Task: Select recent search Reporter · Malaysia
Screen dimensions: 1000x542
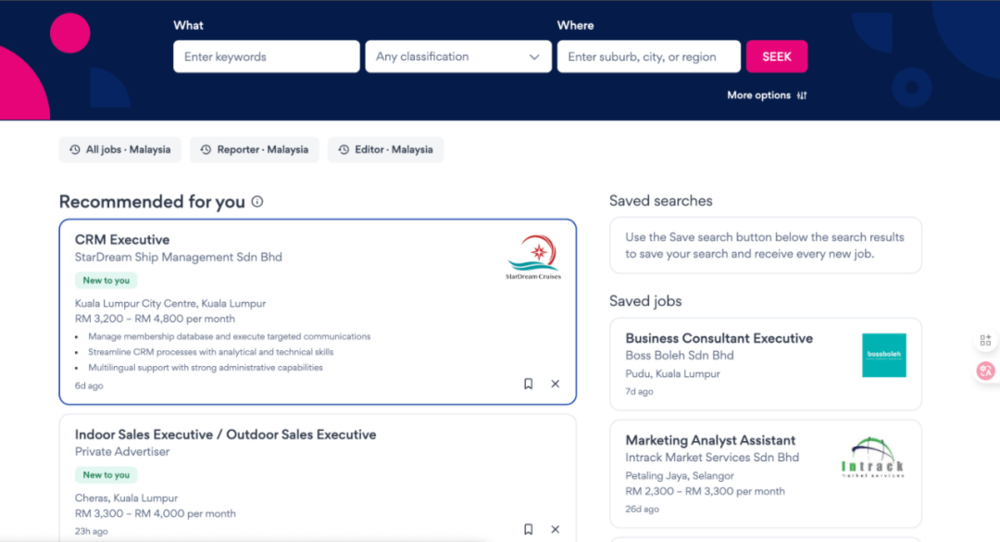Action: click(x=254, y=150)
